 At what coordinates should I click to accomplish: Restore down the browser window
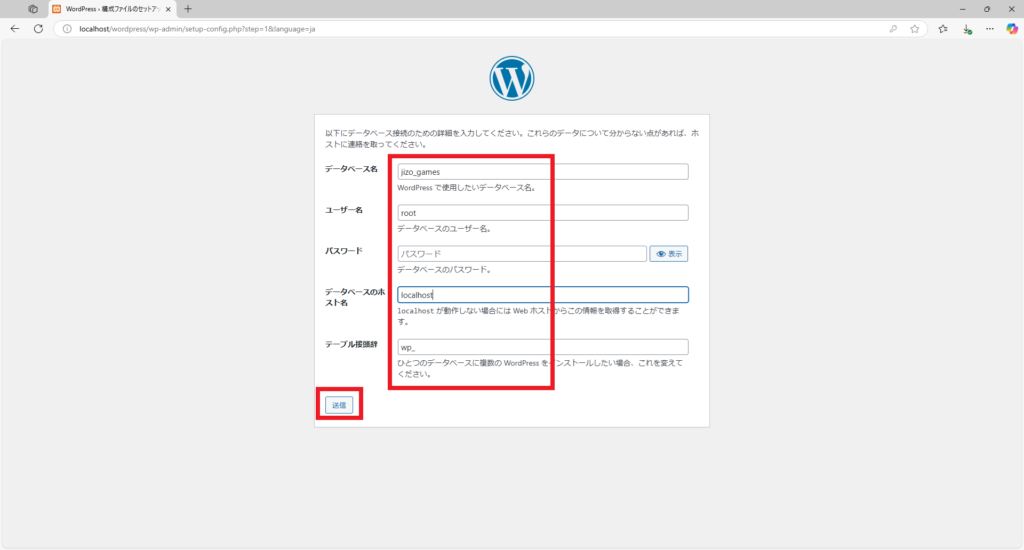point(987,9)
